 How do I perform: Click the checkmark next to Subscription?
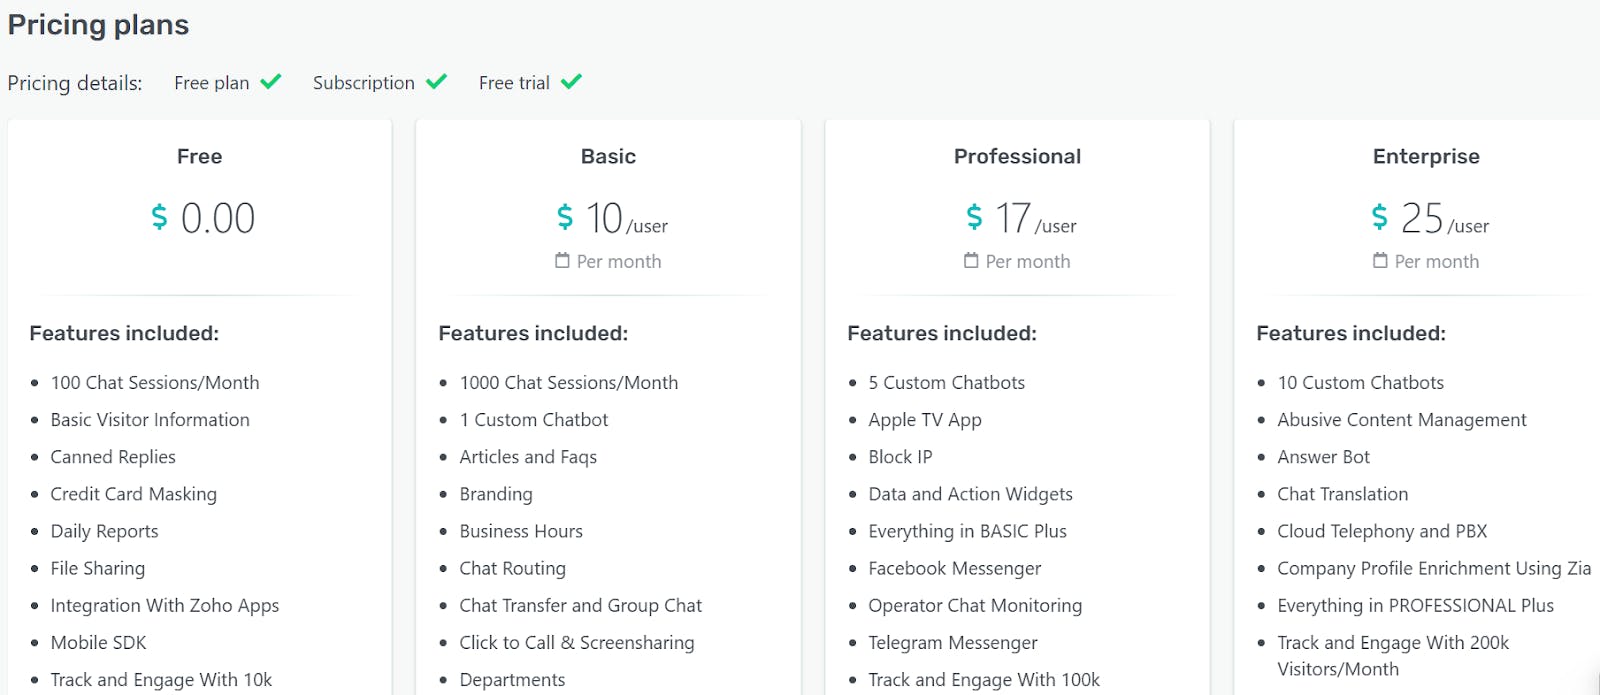pos(436,82)
